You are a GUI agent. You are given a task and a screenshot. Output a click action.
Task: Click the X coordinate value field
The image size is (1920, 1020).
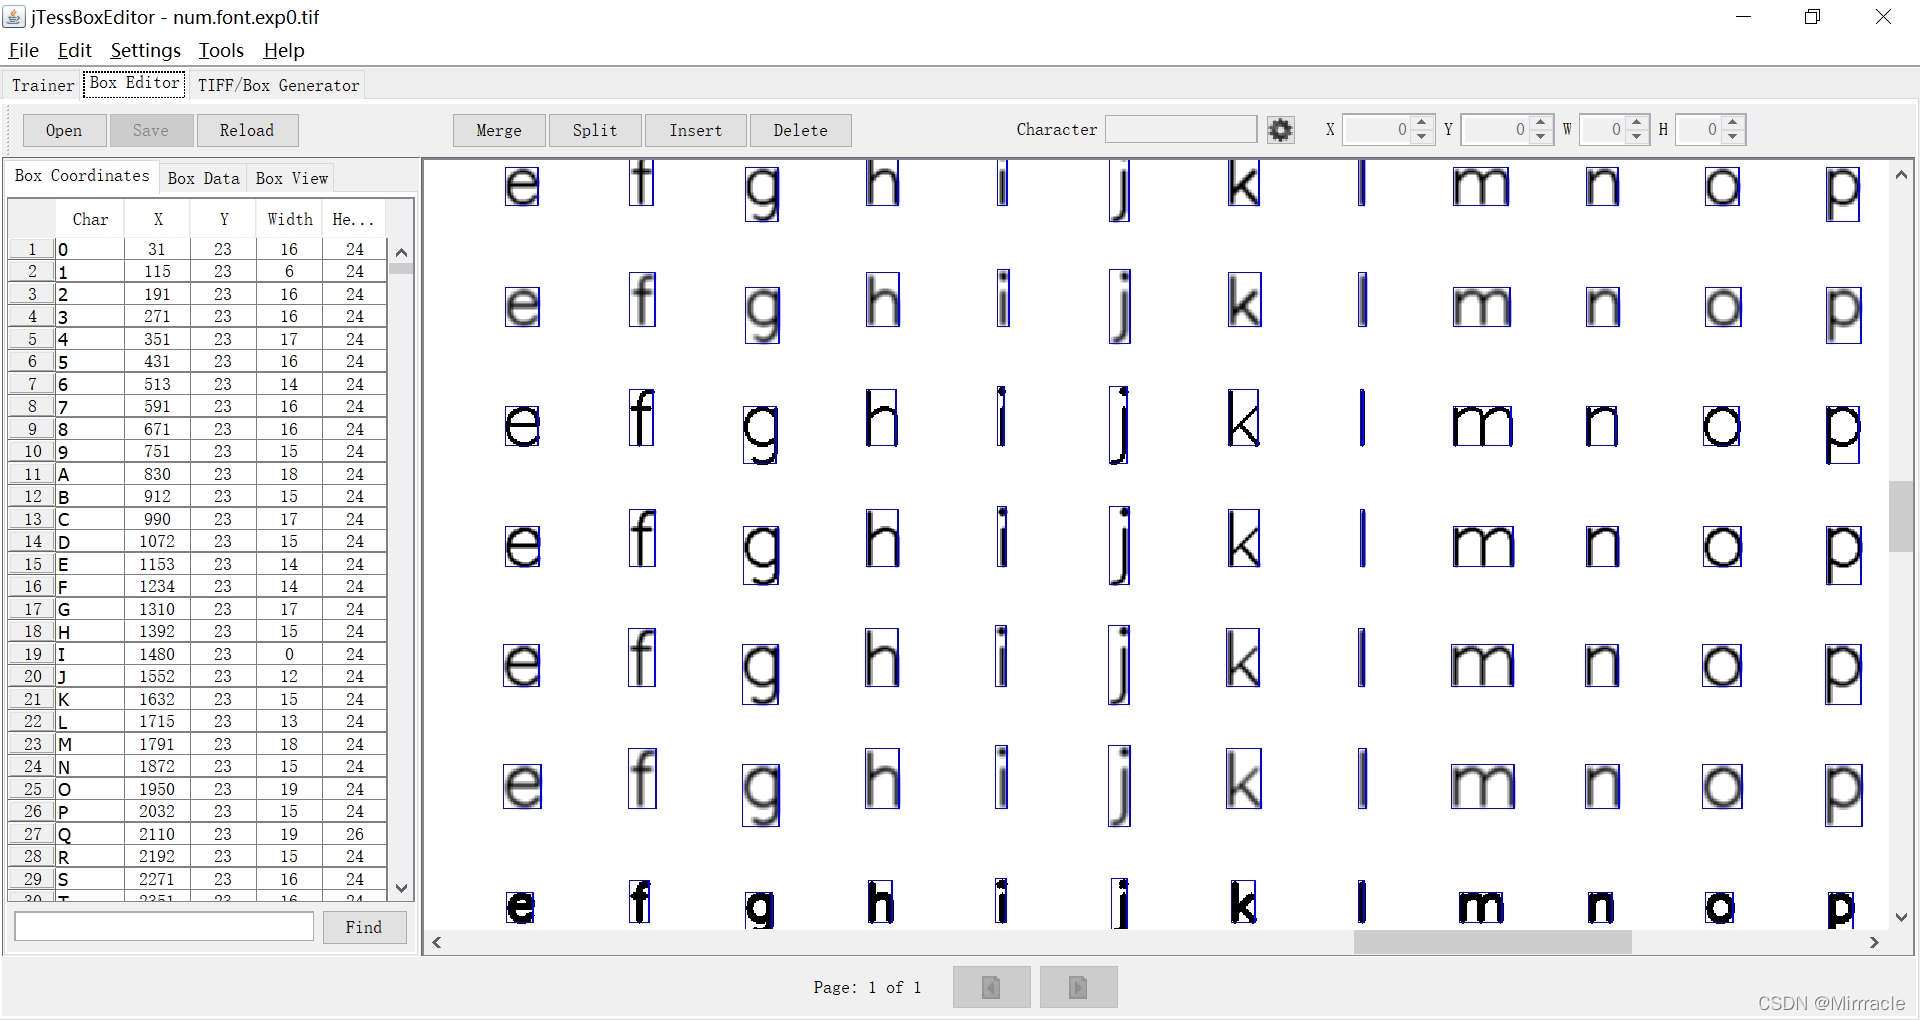coord(1376,130)
